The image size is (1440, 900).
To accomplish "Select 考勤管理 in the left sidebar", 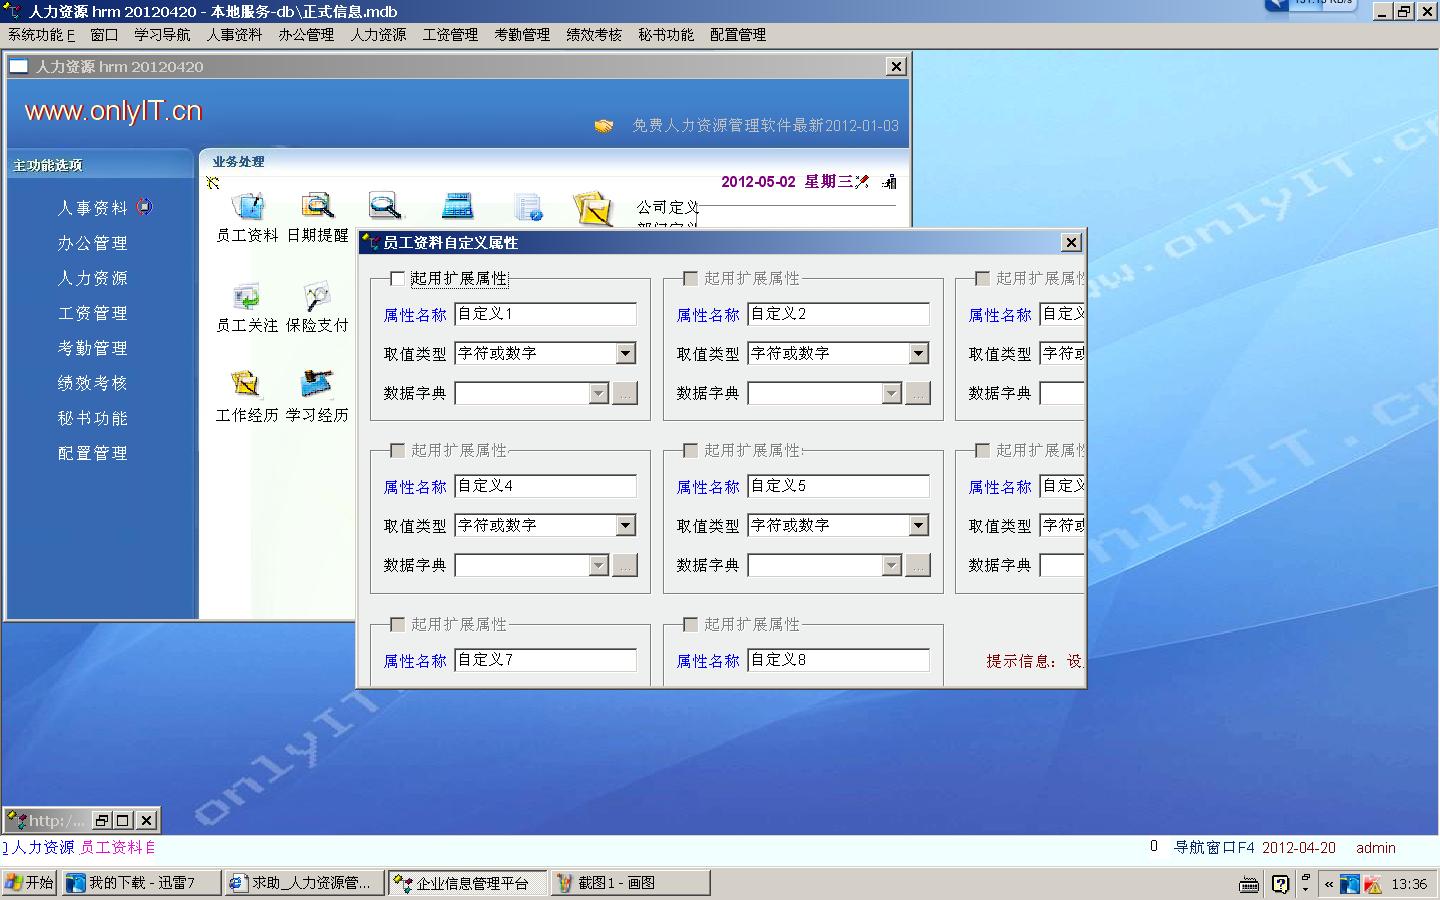I will [93, 348].
